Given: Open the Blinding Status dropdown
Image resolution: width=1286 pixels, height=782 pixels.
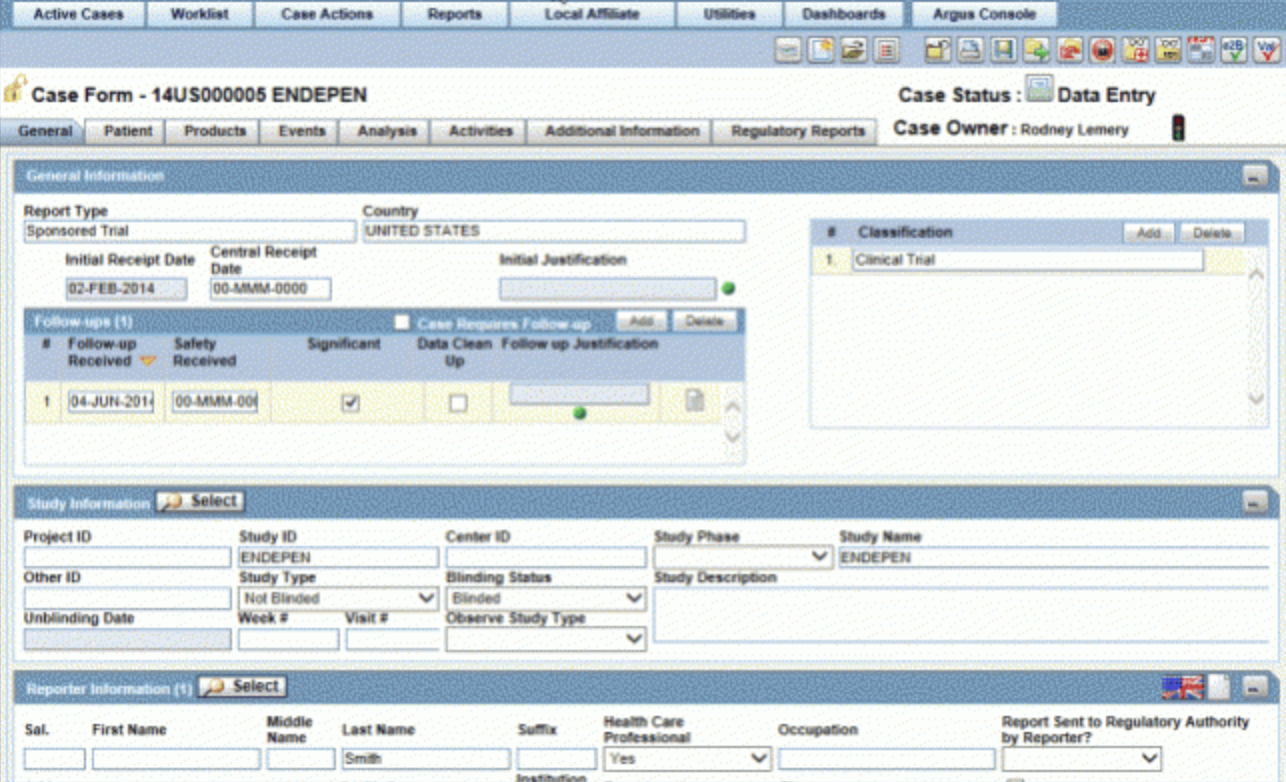Looking at the screenshot, I should [x=634, y=598].
